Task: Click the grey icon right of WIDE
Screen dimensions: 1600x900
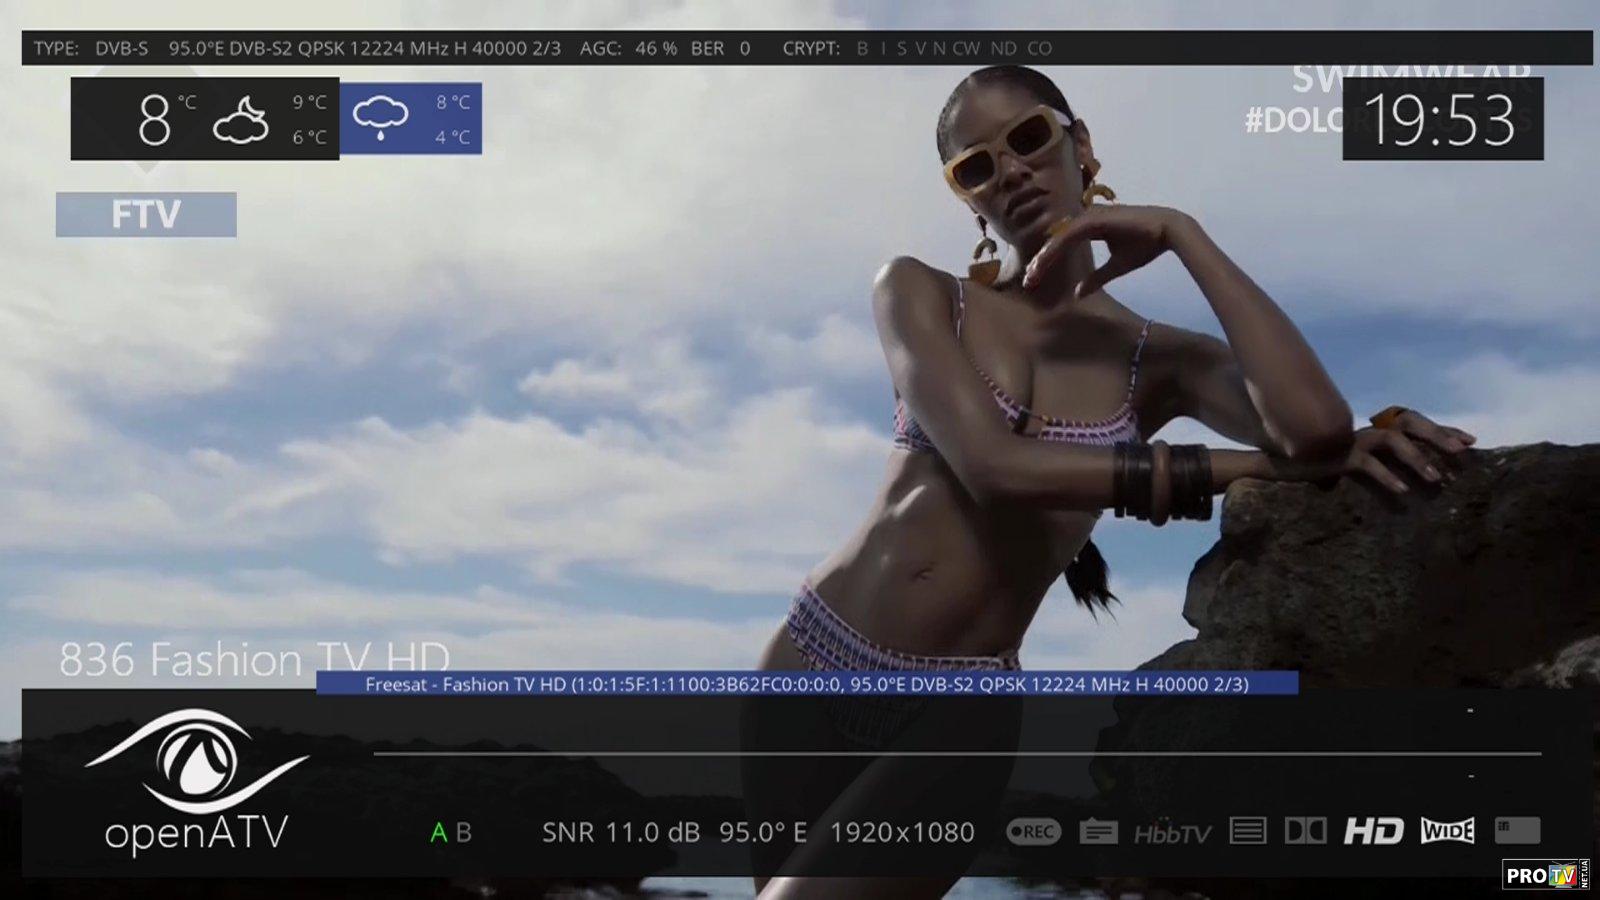Action: coord(1517,830)
